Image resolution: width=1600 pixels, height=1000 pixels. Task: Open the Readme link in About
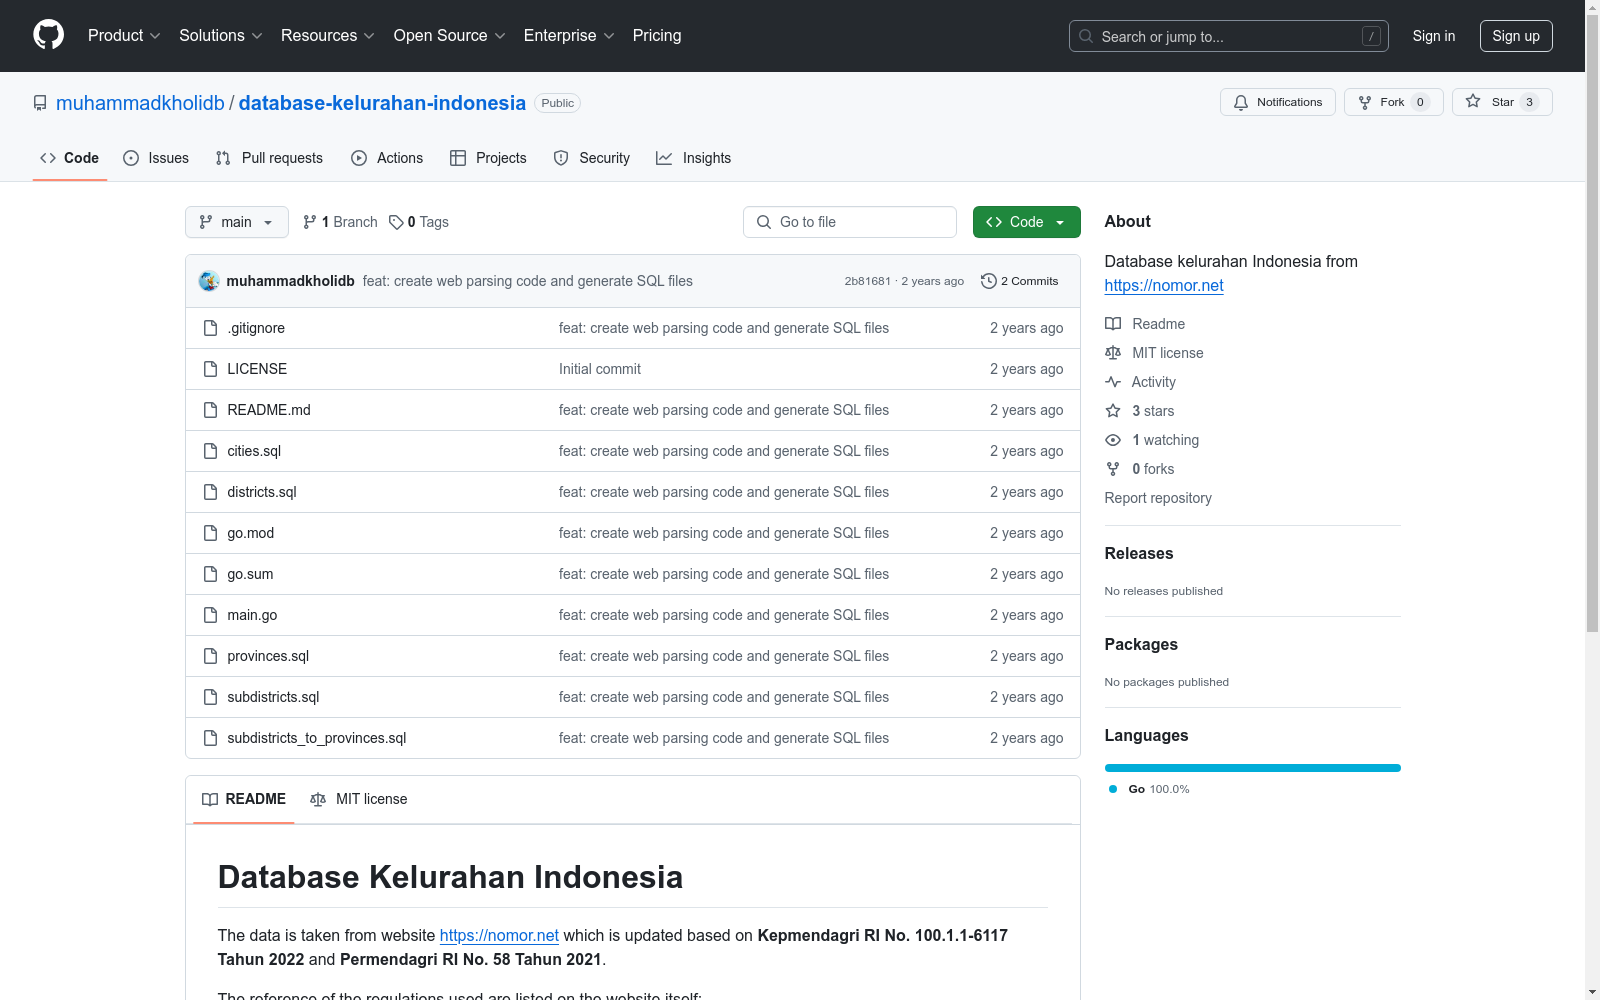point(1145,324)
